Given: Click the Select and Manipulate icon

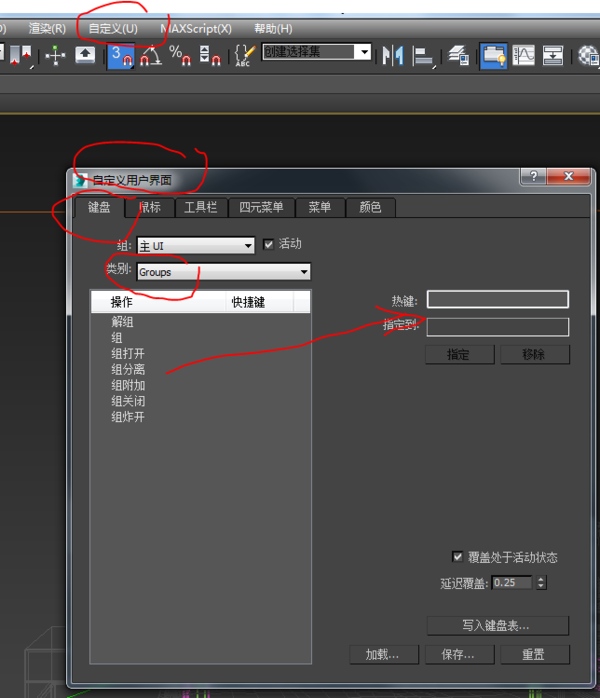Looking at the screenshot, I should (55, 56).
